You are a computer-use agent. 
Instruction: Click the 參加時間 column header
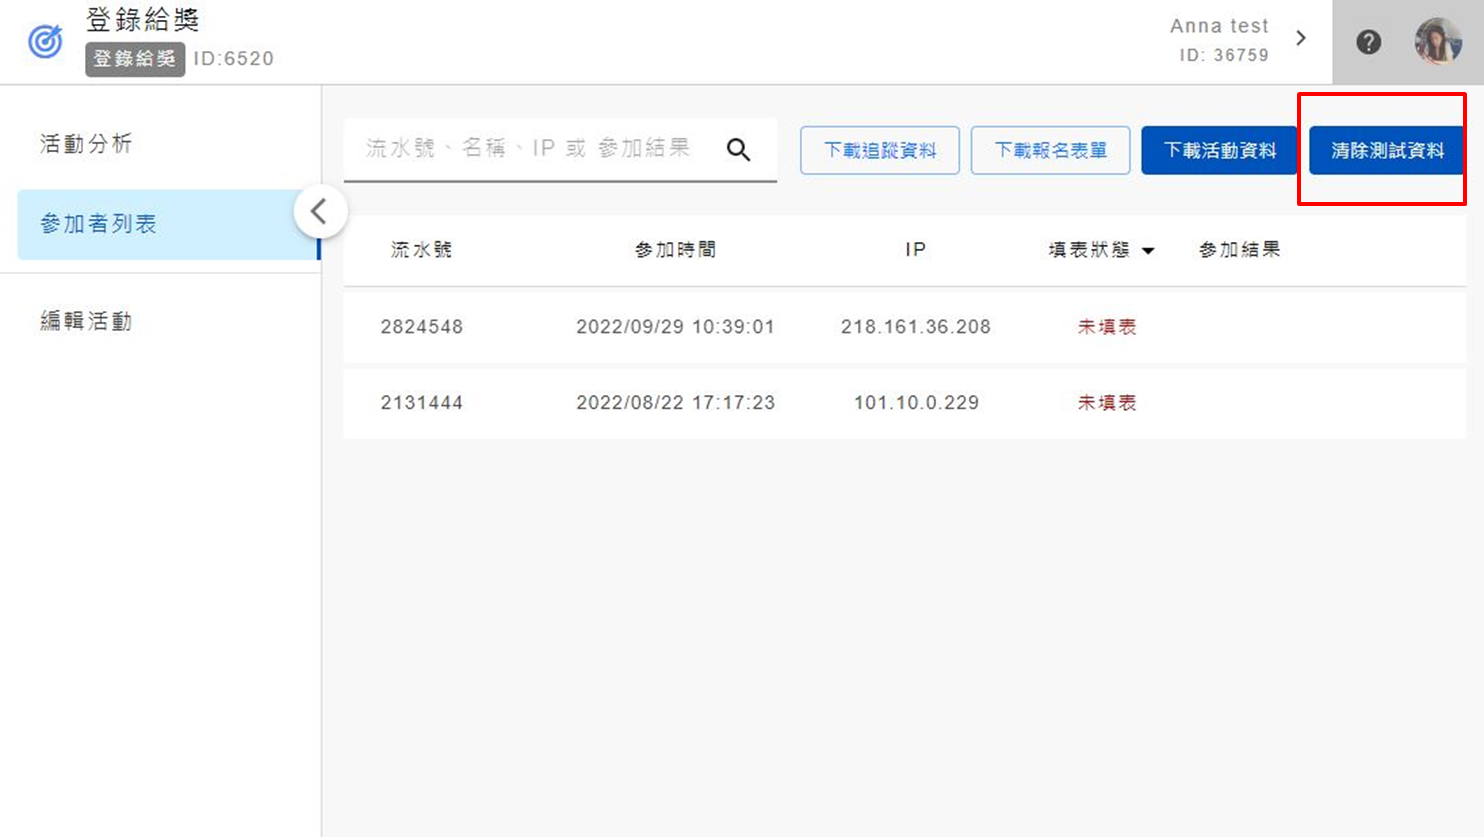tap(675, 250)
